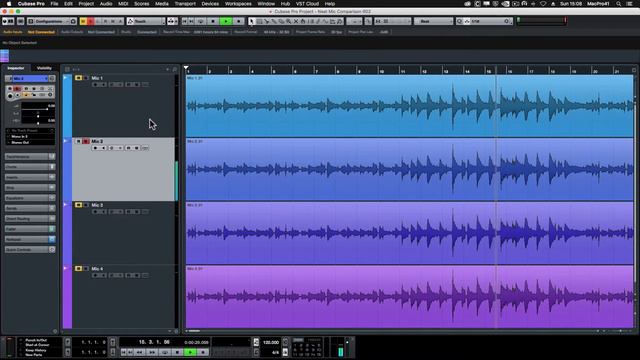
Task: Open the Configurations dropdown in toolbar
Action: point(52,21)
